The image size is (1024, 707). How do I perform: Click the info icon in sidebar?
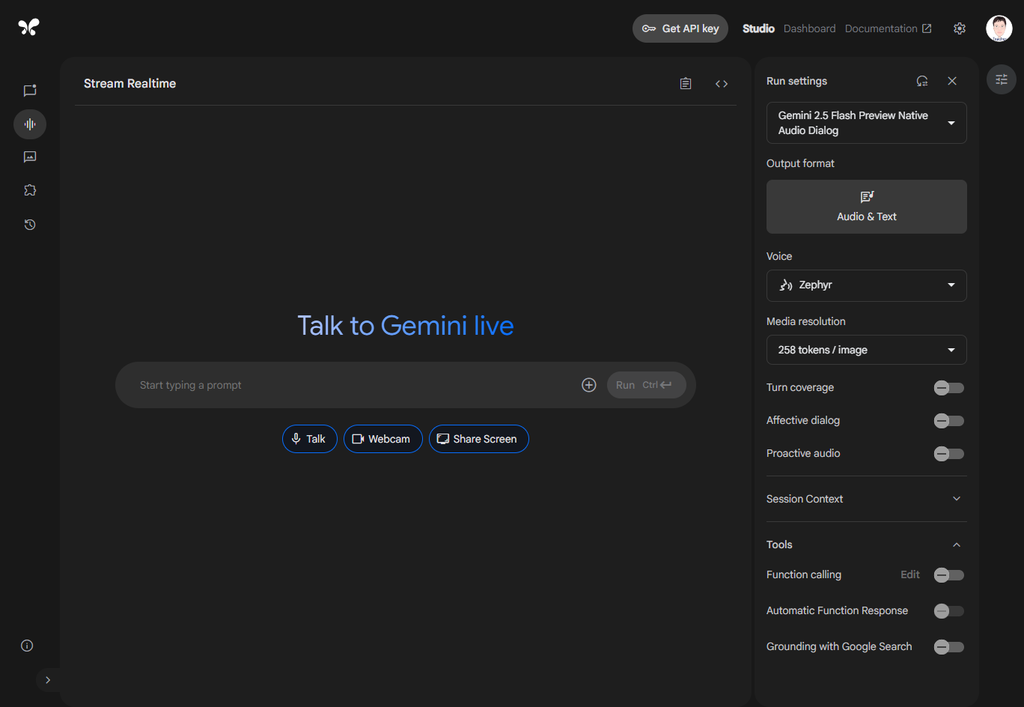coord(27,646)
